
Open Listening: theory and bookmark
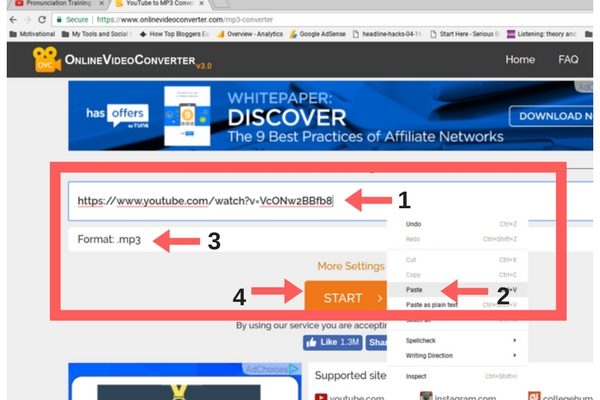point(541,34)
